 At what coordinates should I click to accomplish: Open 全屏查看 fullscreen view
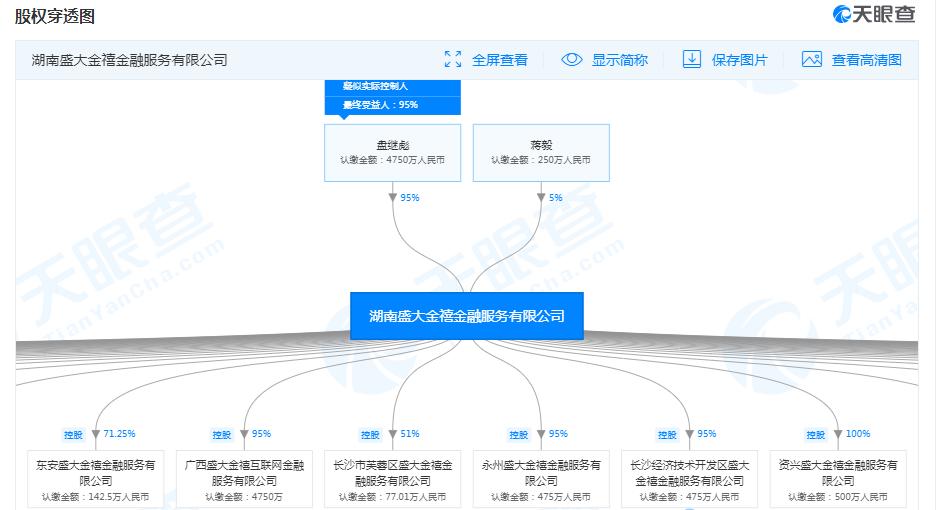(x=500, y=60)
